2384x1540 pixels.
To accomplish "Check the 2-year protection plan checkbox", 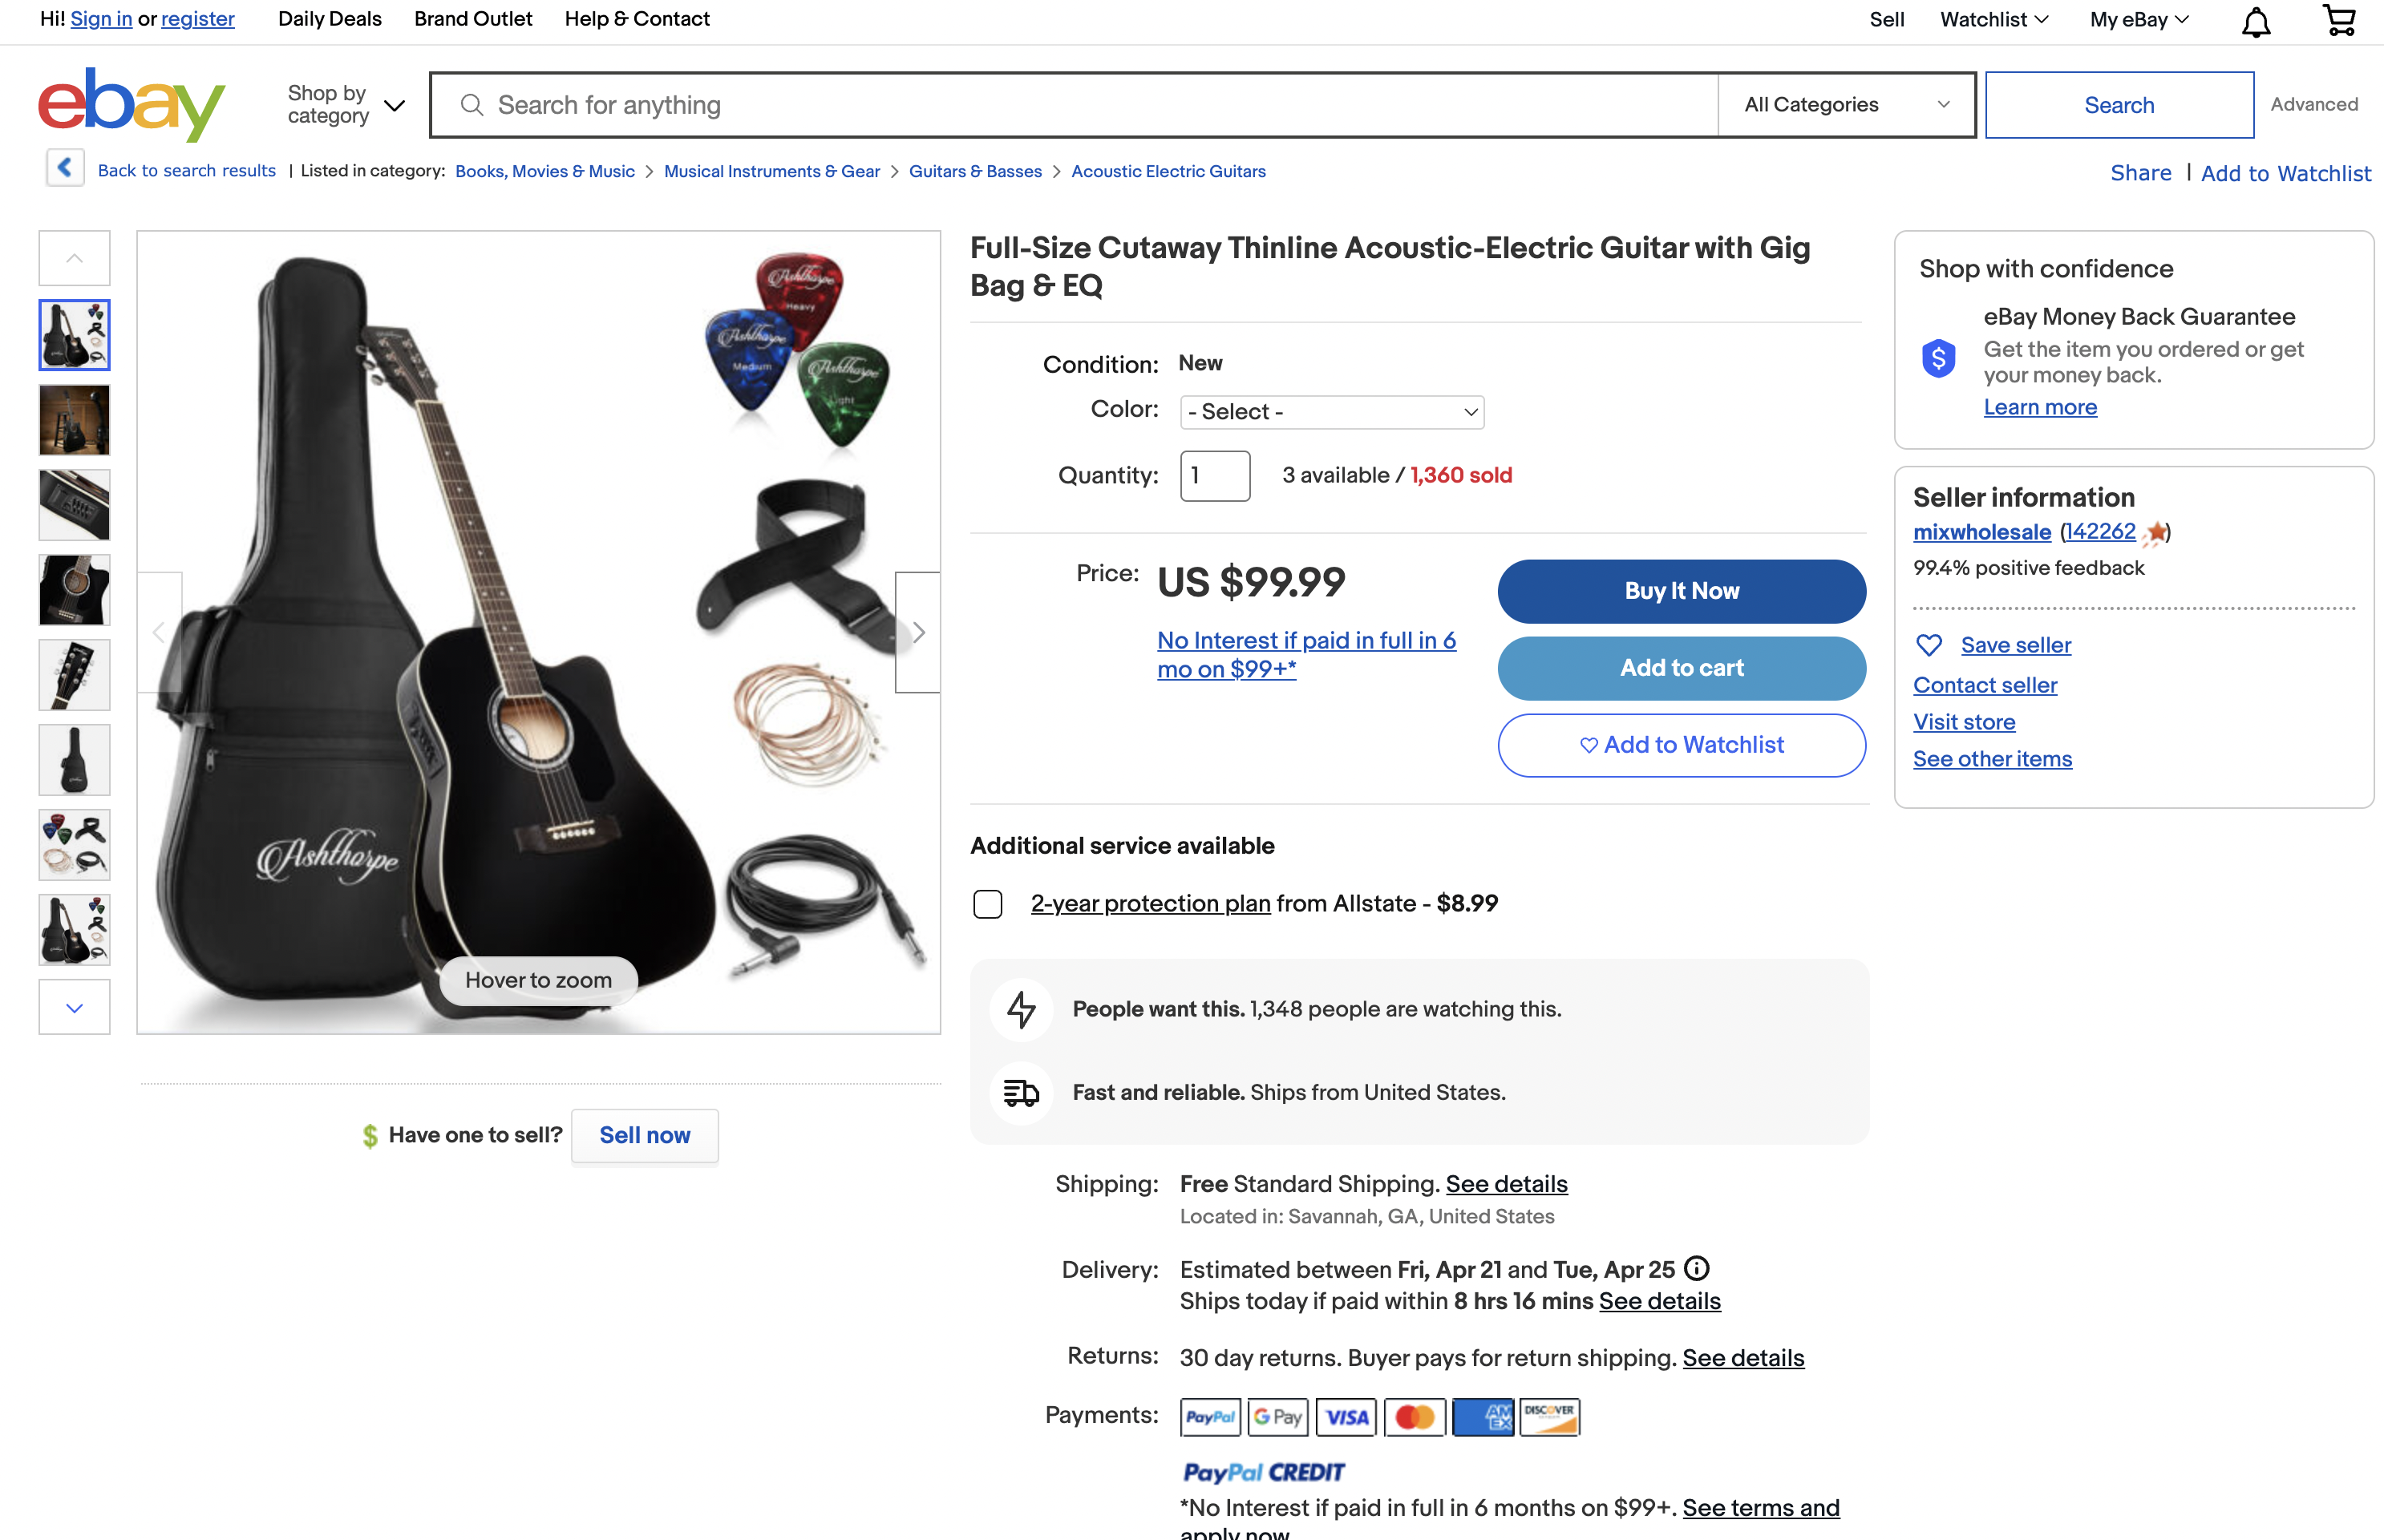I will click(x=988, y=904).
